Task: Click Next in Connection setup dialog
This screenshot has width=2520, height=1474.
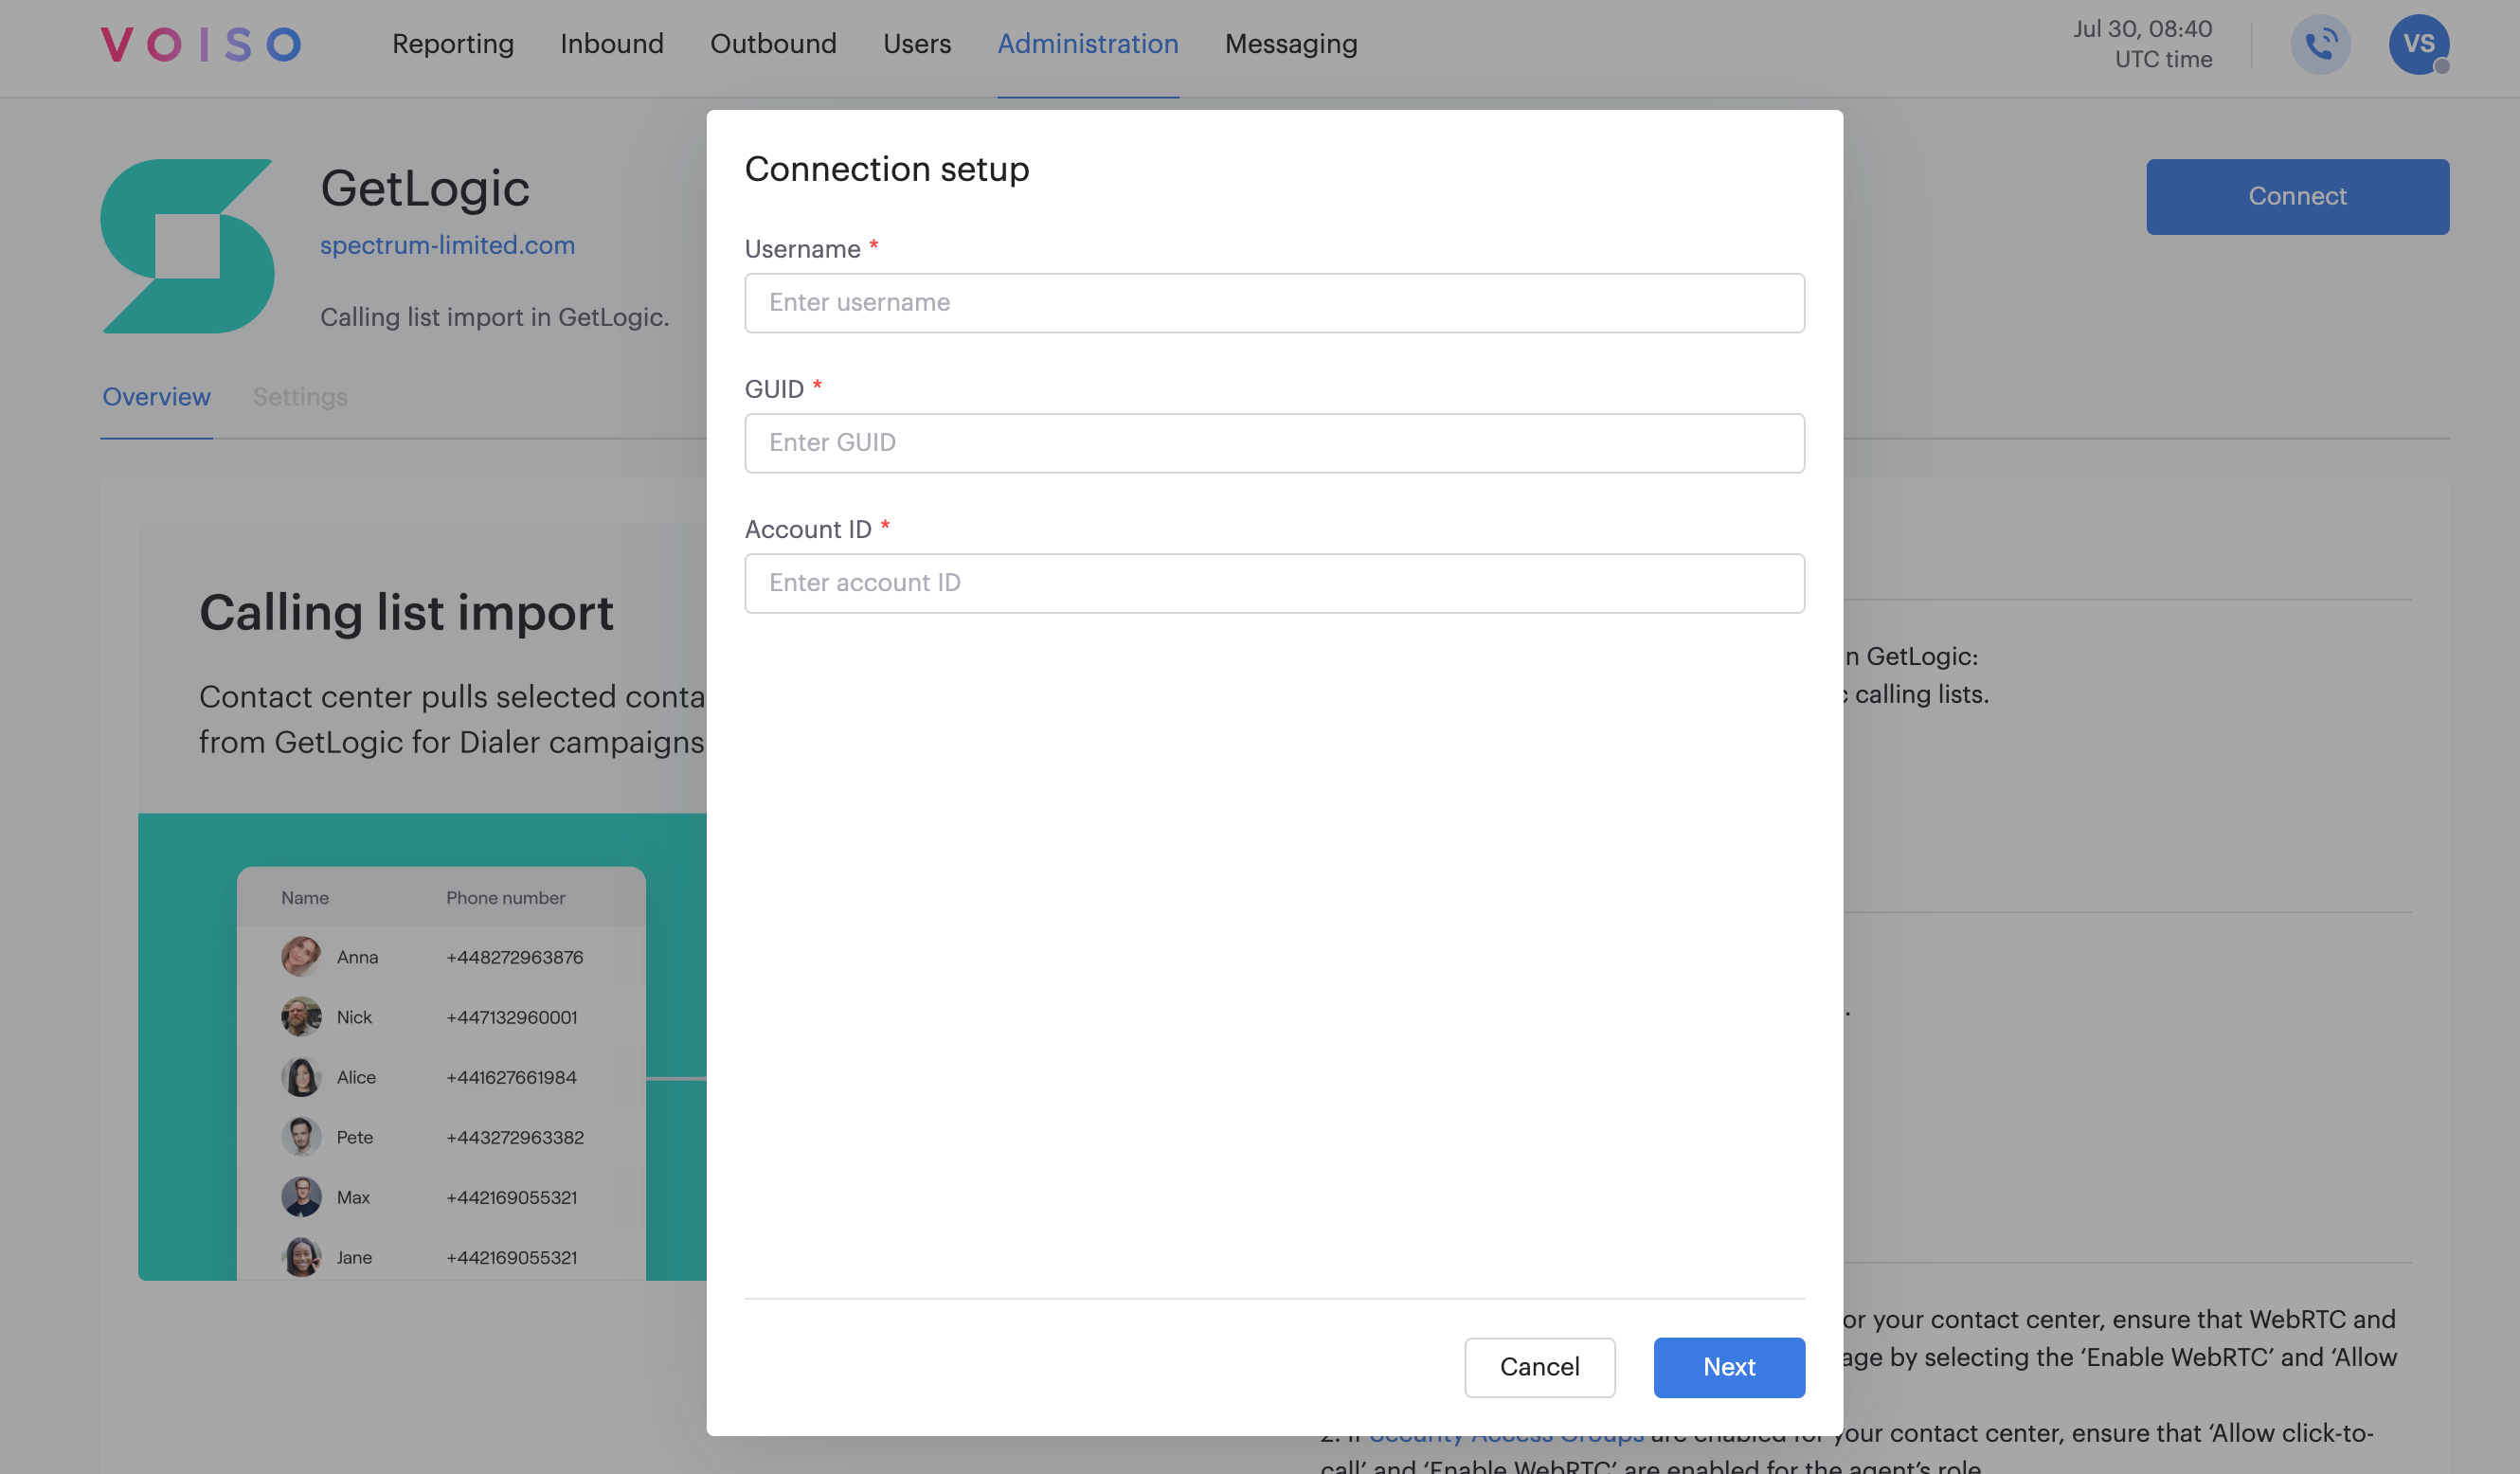Action: pos(1729,1367)
